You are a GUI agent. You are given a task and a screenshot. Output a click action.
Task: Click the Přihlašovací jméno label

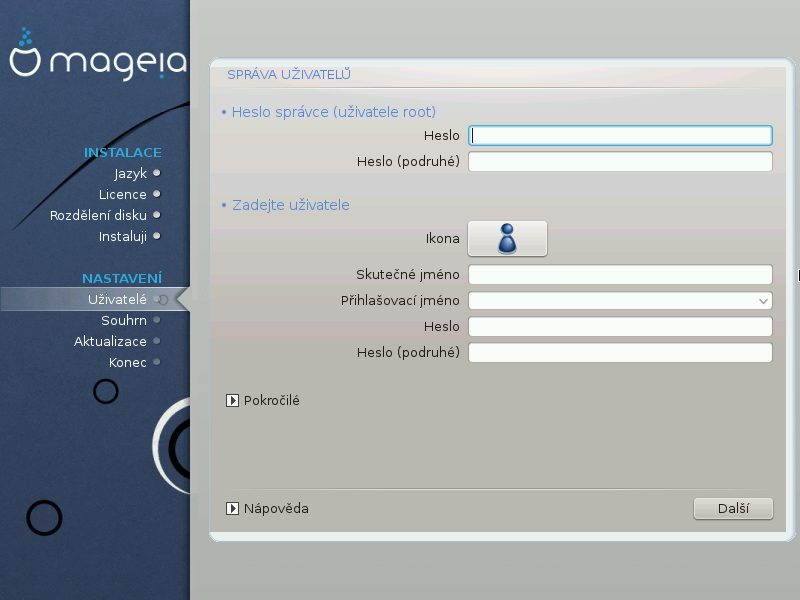pos(400,301)
